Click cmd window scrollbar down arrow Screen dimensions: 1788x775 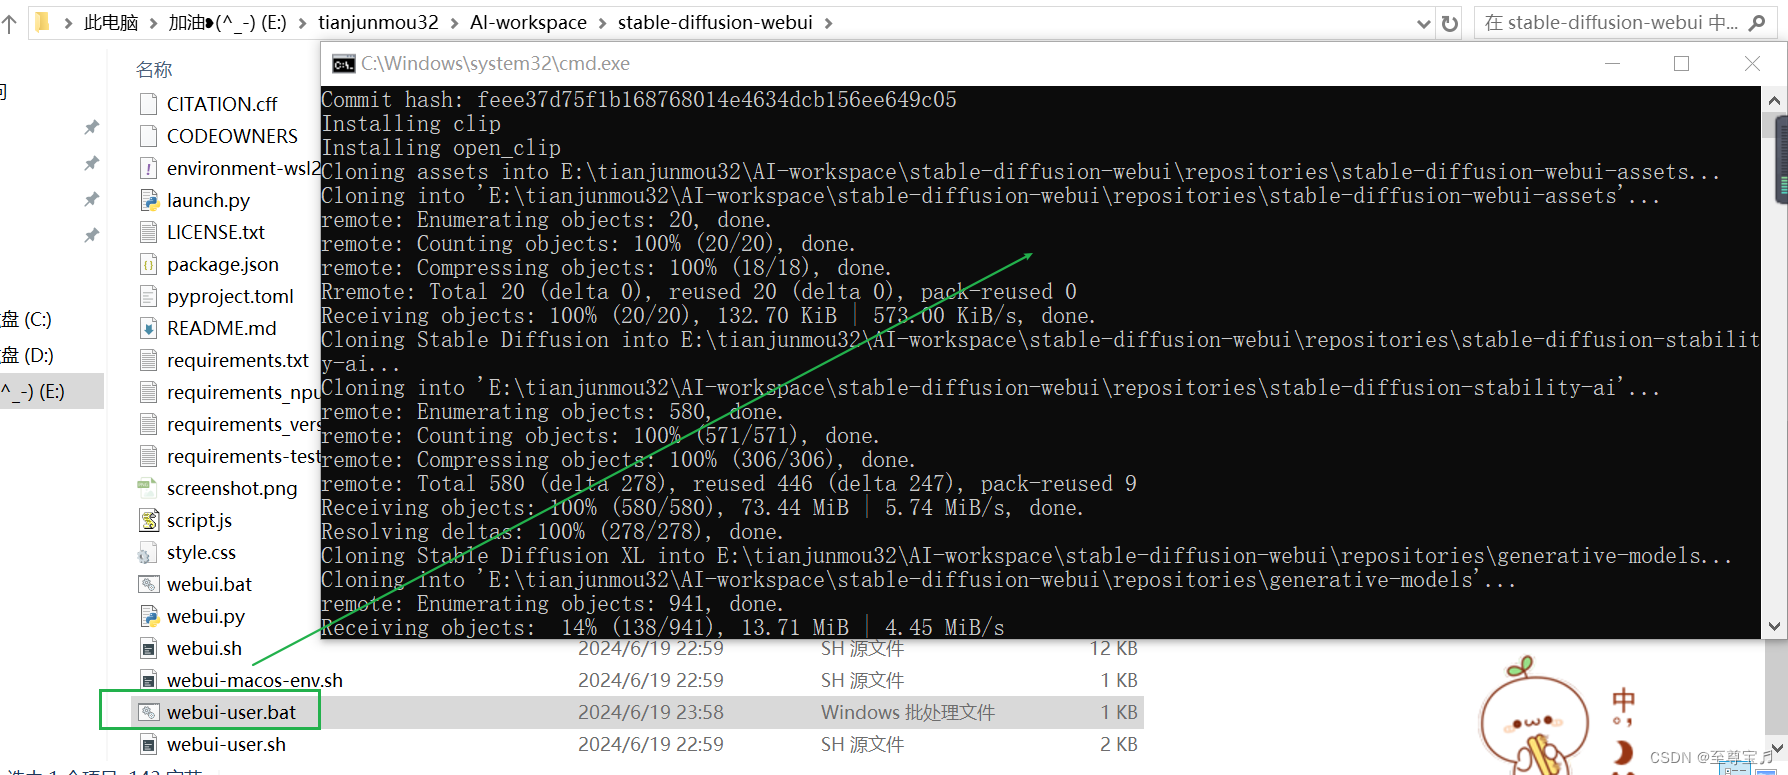[1774, 627]
